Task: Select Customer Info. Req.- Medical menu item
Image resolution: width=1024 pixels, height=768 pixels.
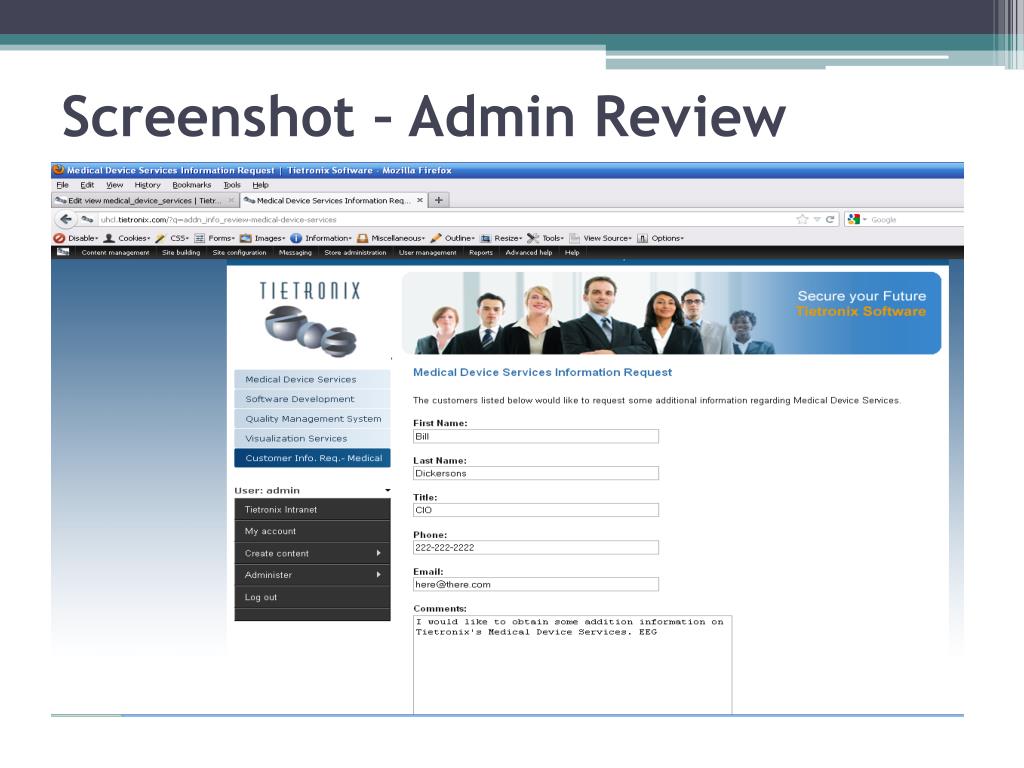Action: (312, 458)
